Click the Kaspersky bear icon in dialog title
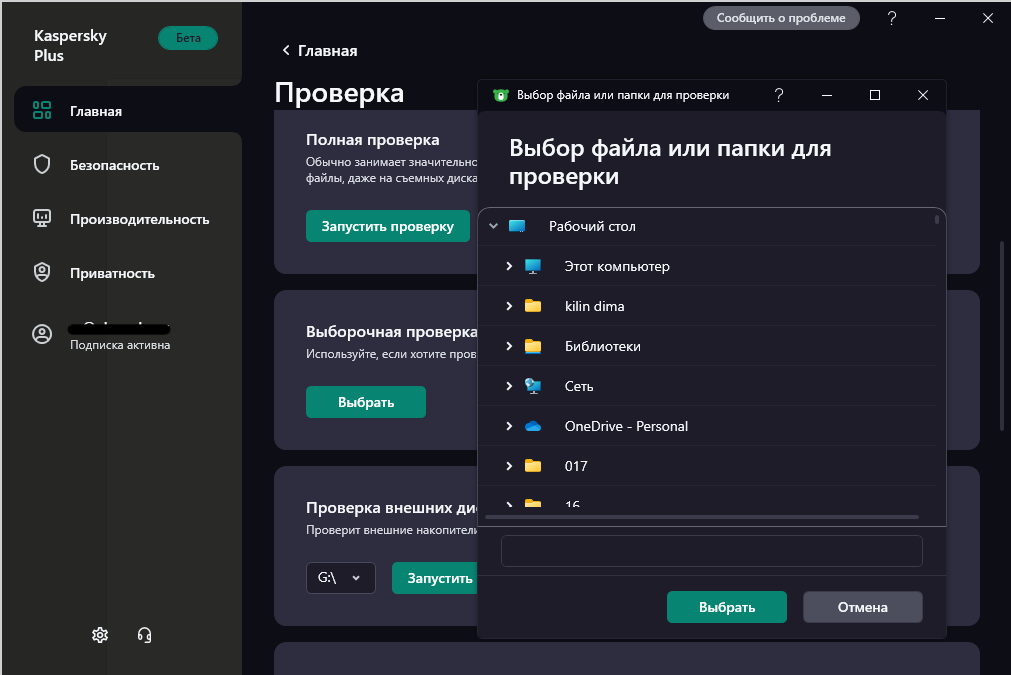 coord(500,95)
